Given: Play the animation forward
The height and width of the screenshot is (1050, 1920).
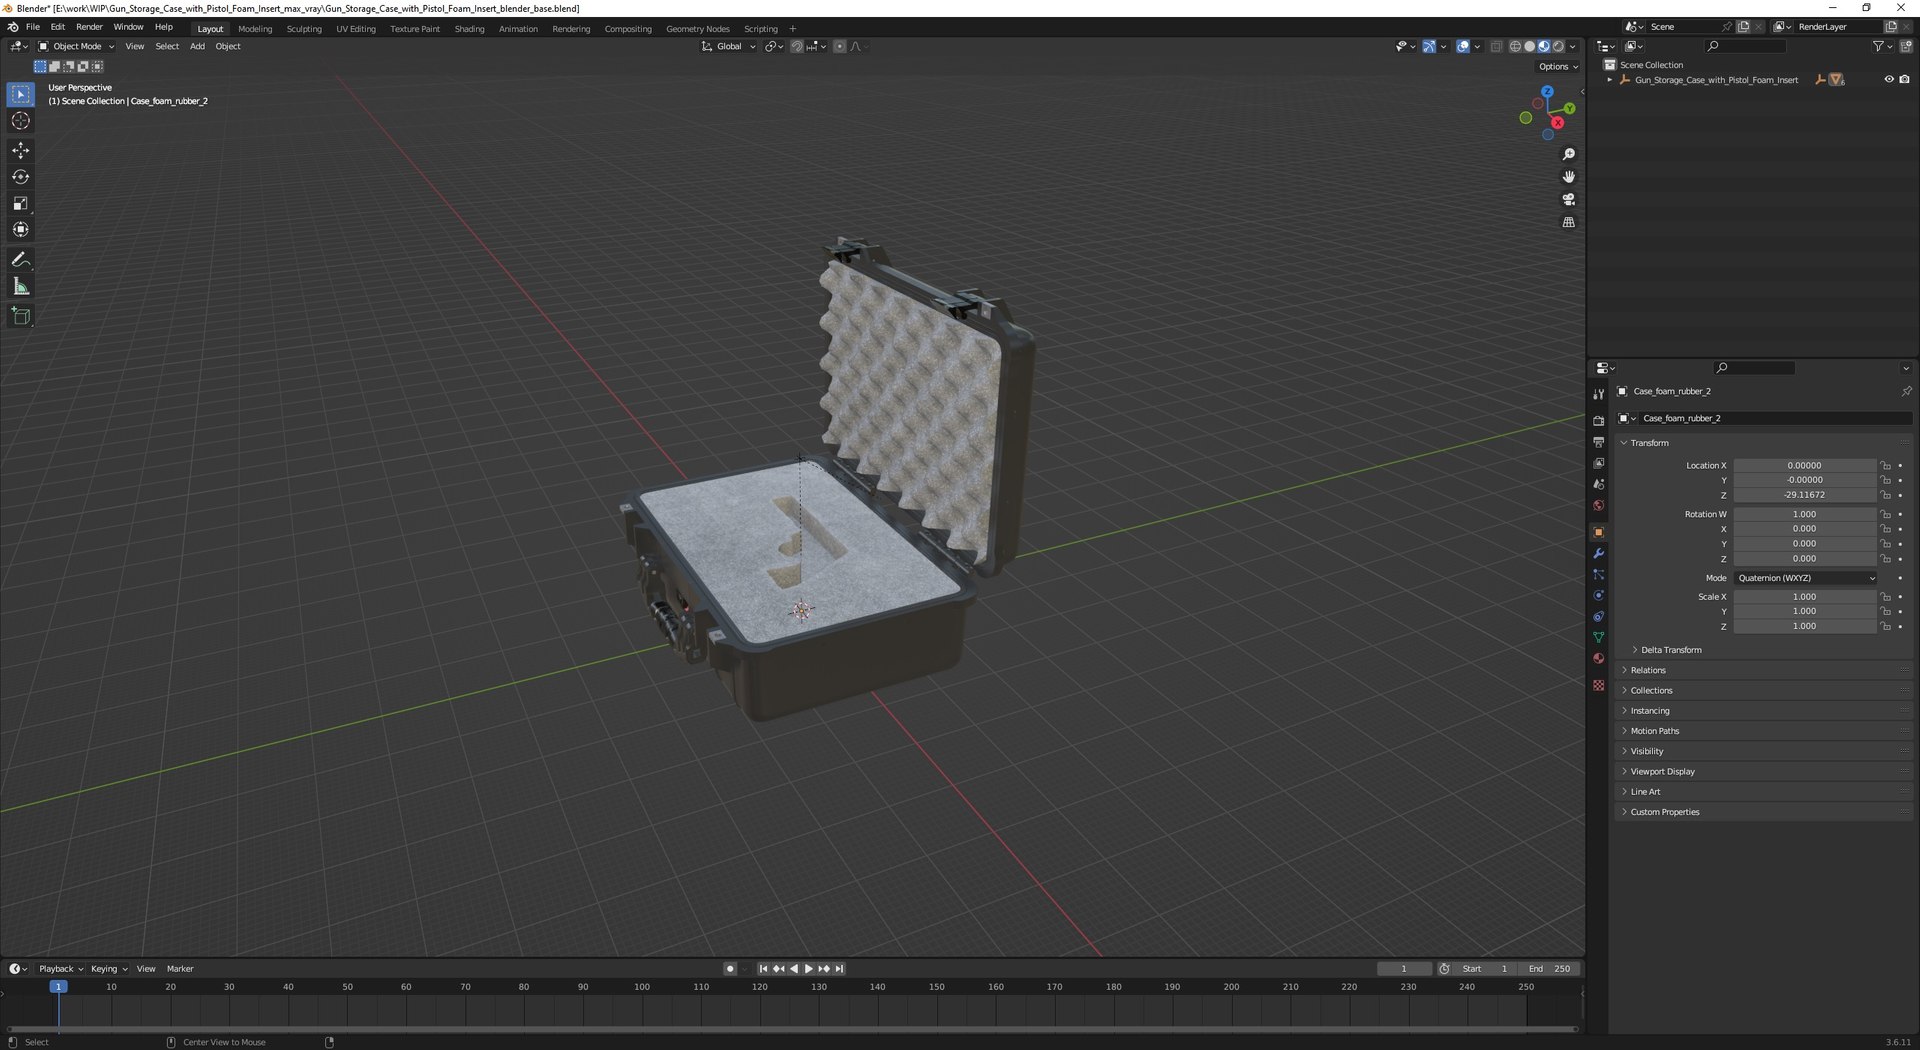Looking at the screenshot, I should point(809,969).
